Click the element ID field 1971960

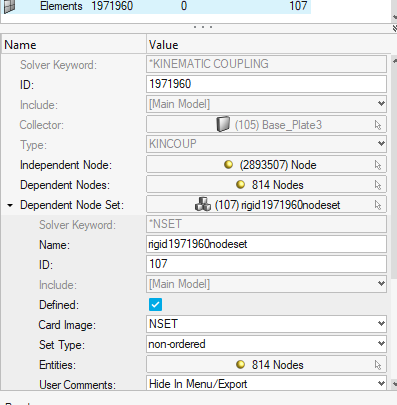[x=266, y=84]
